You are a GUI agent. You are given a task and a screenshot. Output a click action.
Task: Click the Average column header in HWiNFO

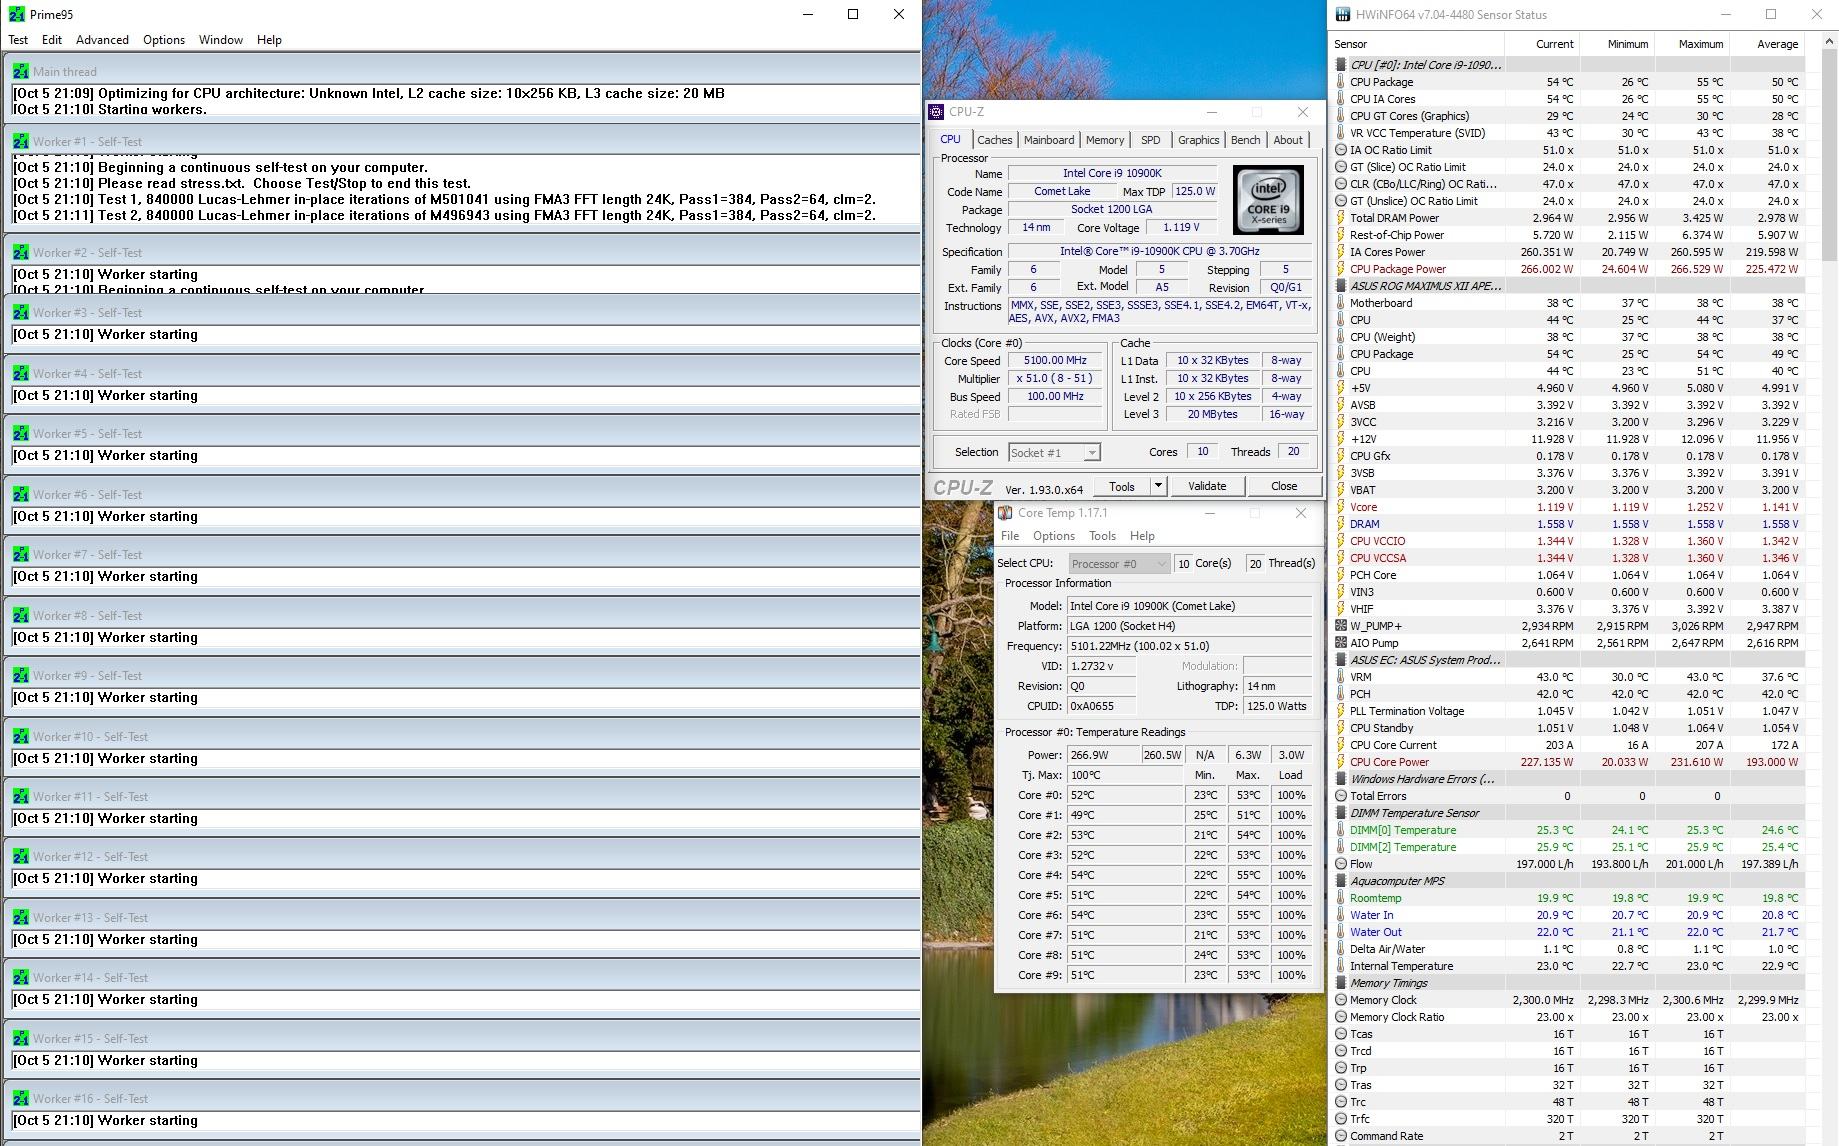(x=1767, y=44)
